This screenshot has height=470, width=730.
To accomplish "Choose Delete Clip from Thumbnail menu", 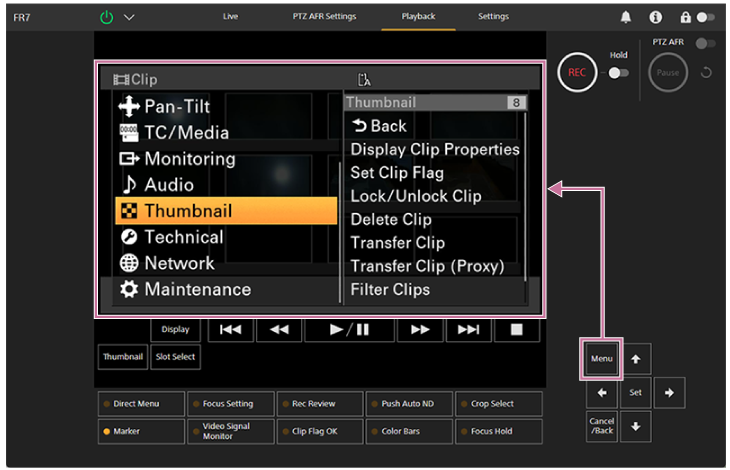I will coord(390,219).
